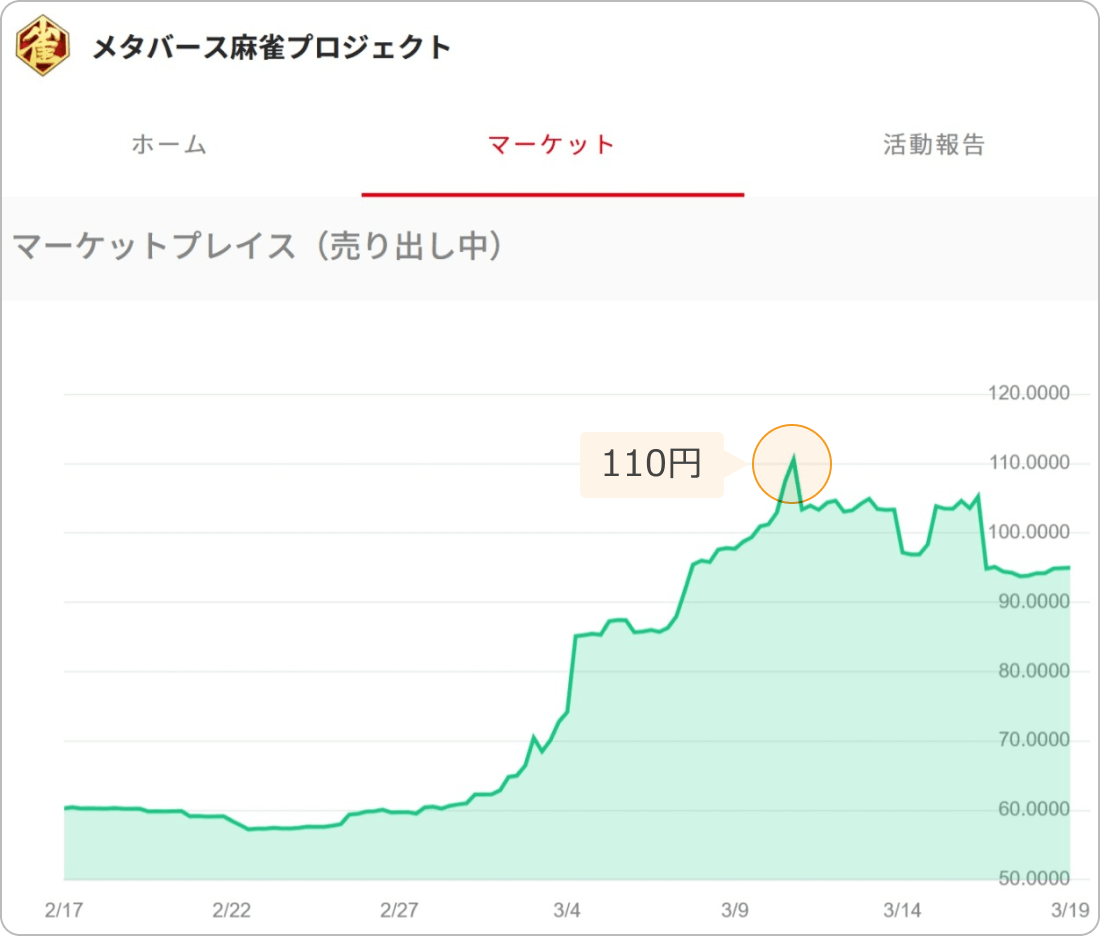This screenshot has width=1100, height=936.
Task: Click the 2/27 label on the date axis
Action: tap(398, 911)
